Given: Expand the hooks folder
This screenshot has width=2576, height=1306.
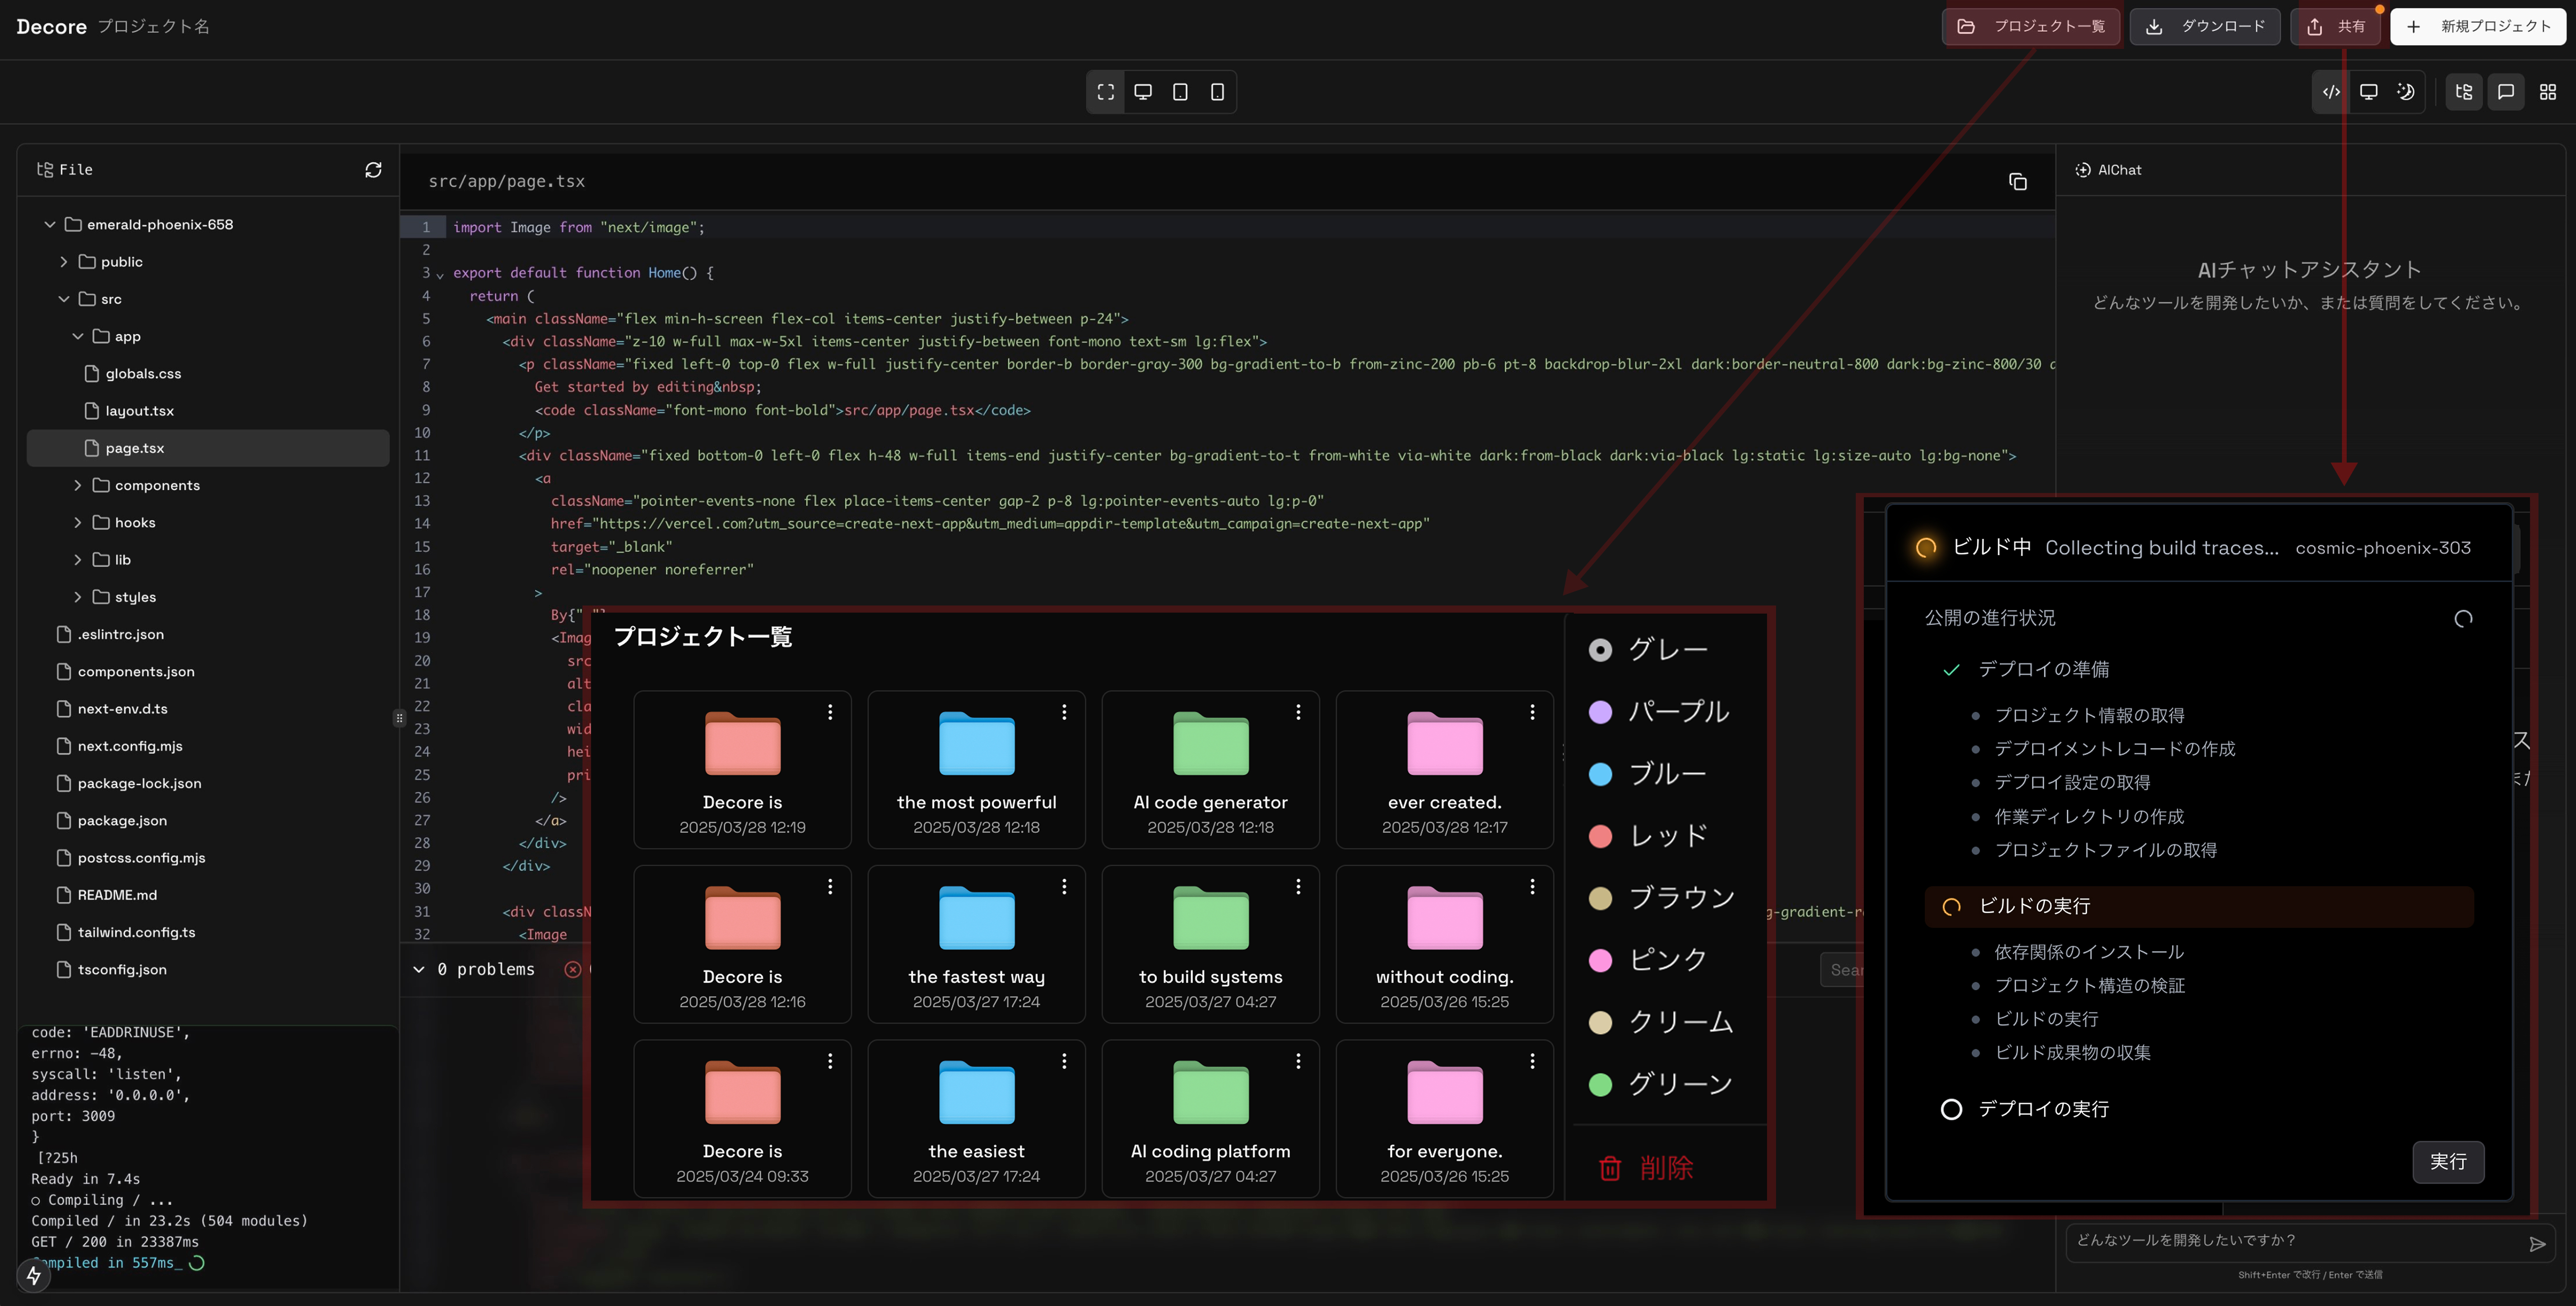Looking at the screenshot, I should click(78, 523).
